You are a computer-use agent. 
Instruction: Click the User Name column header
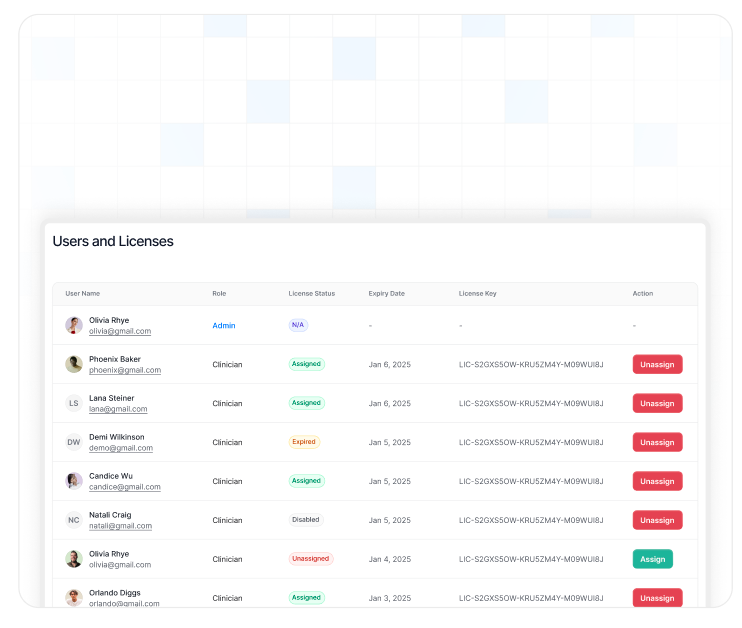[83, 294]
